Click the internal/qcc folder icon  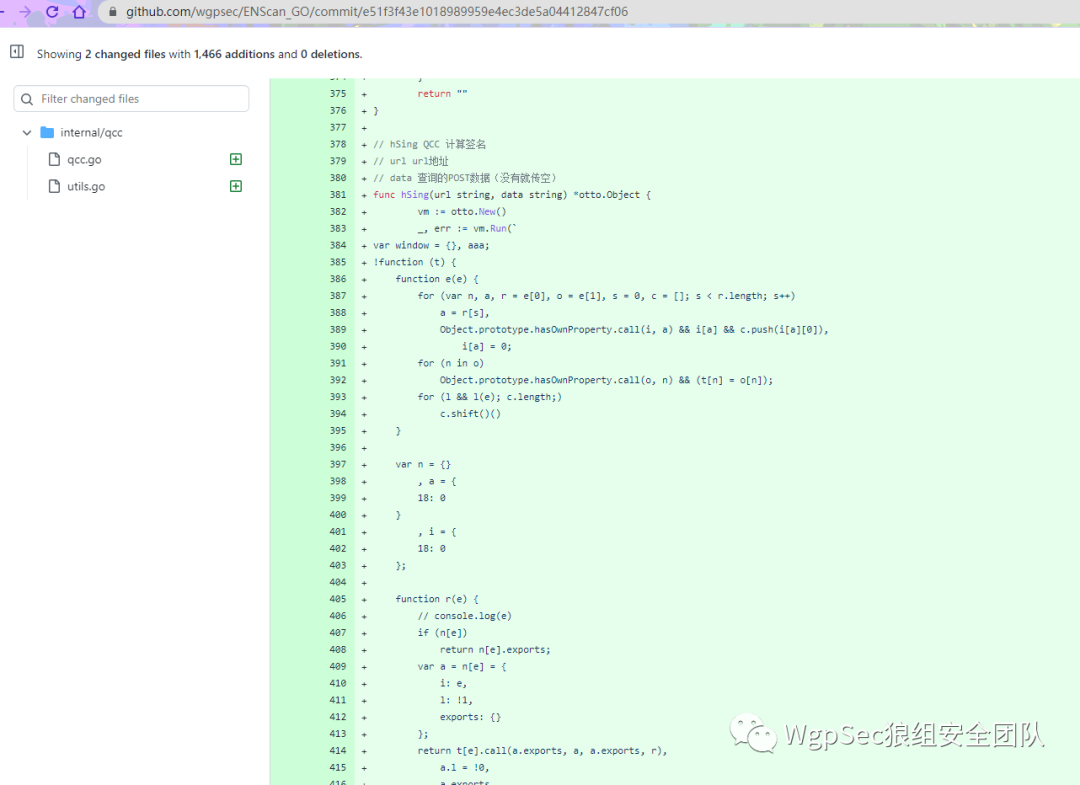[x=47, y=132]
